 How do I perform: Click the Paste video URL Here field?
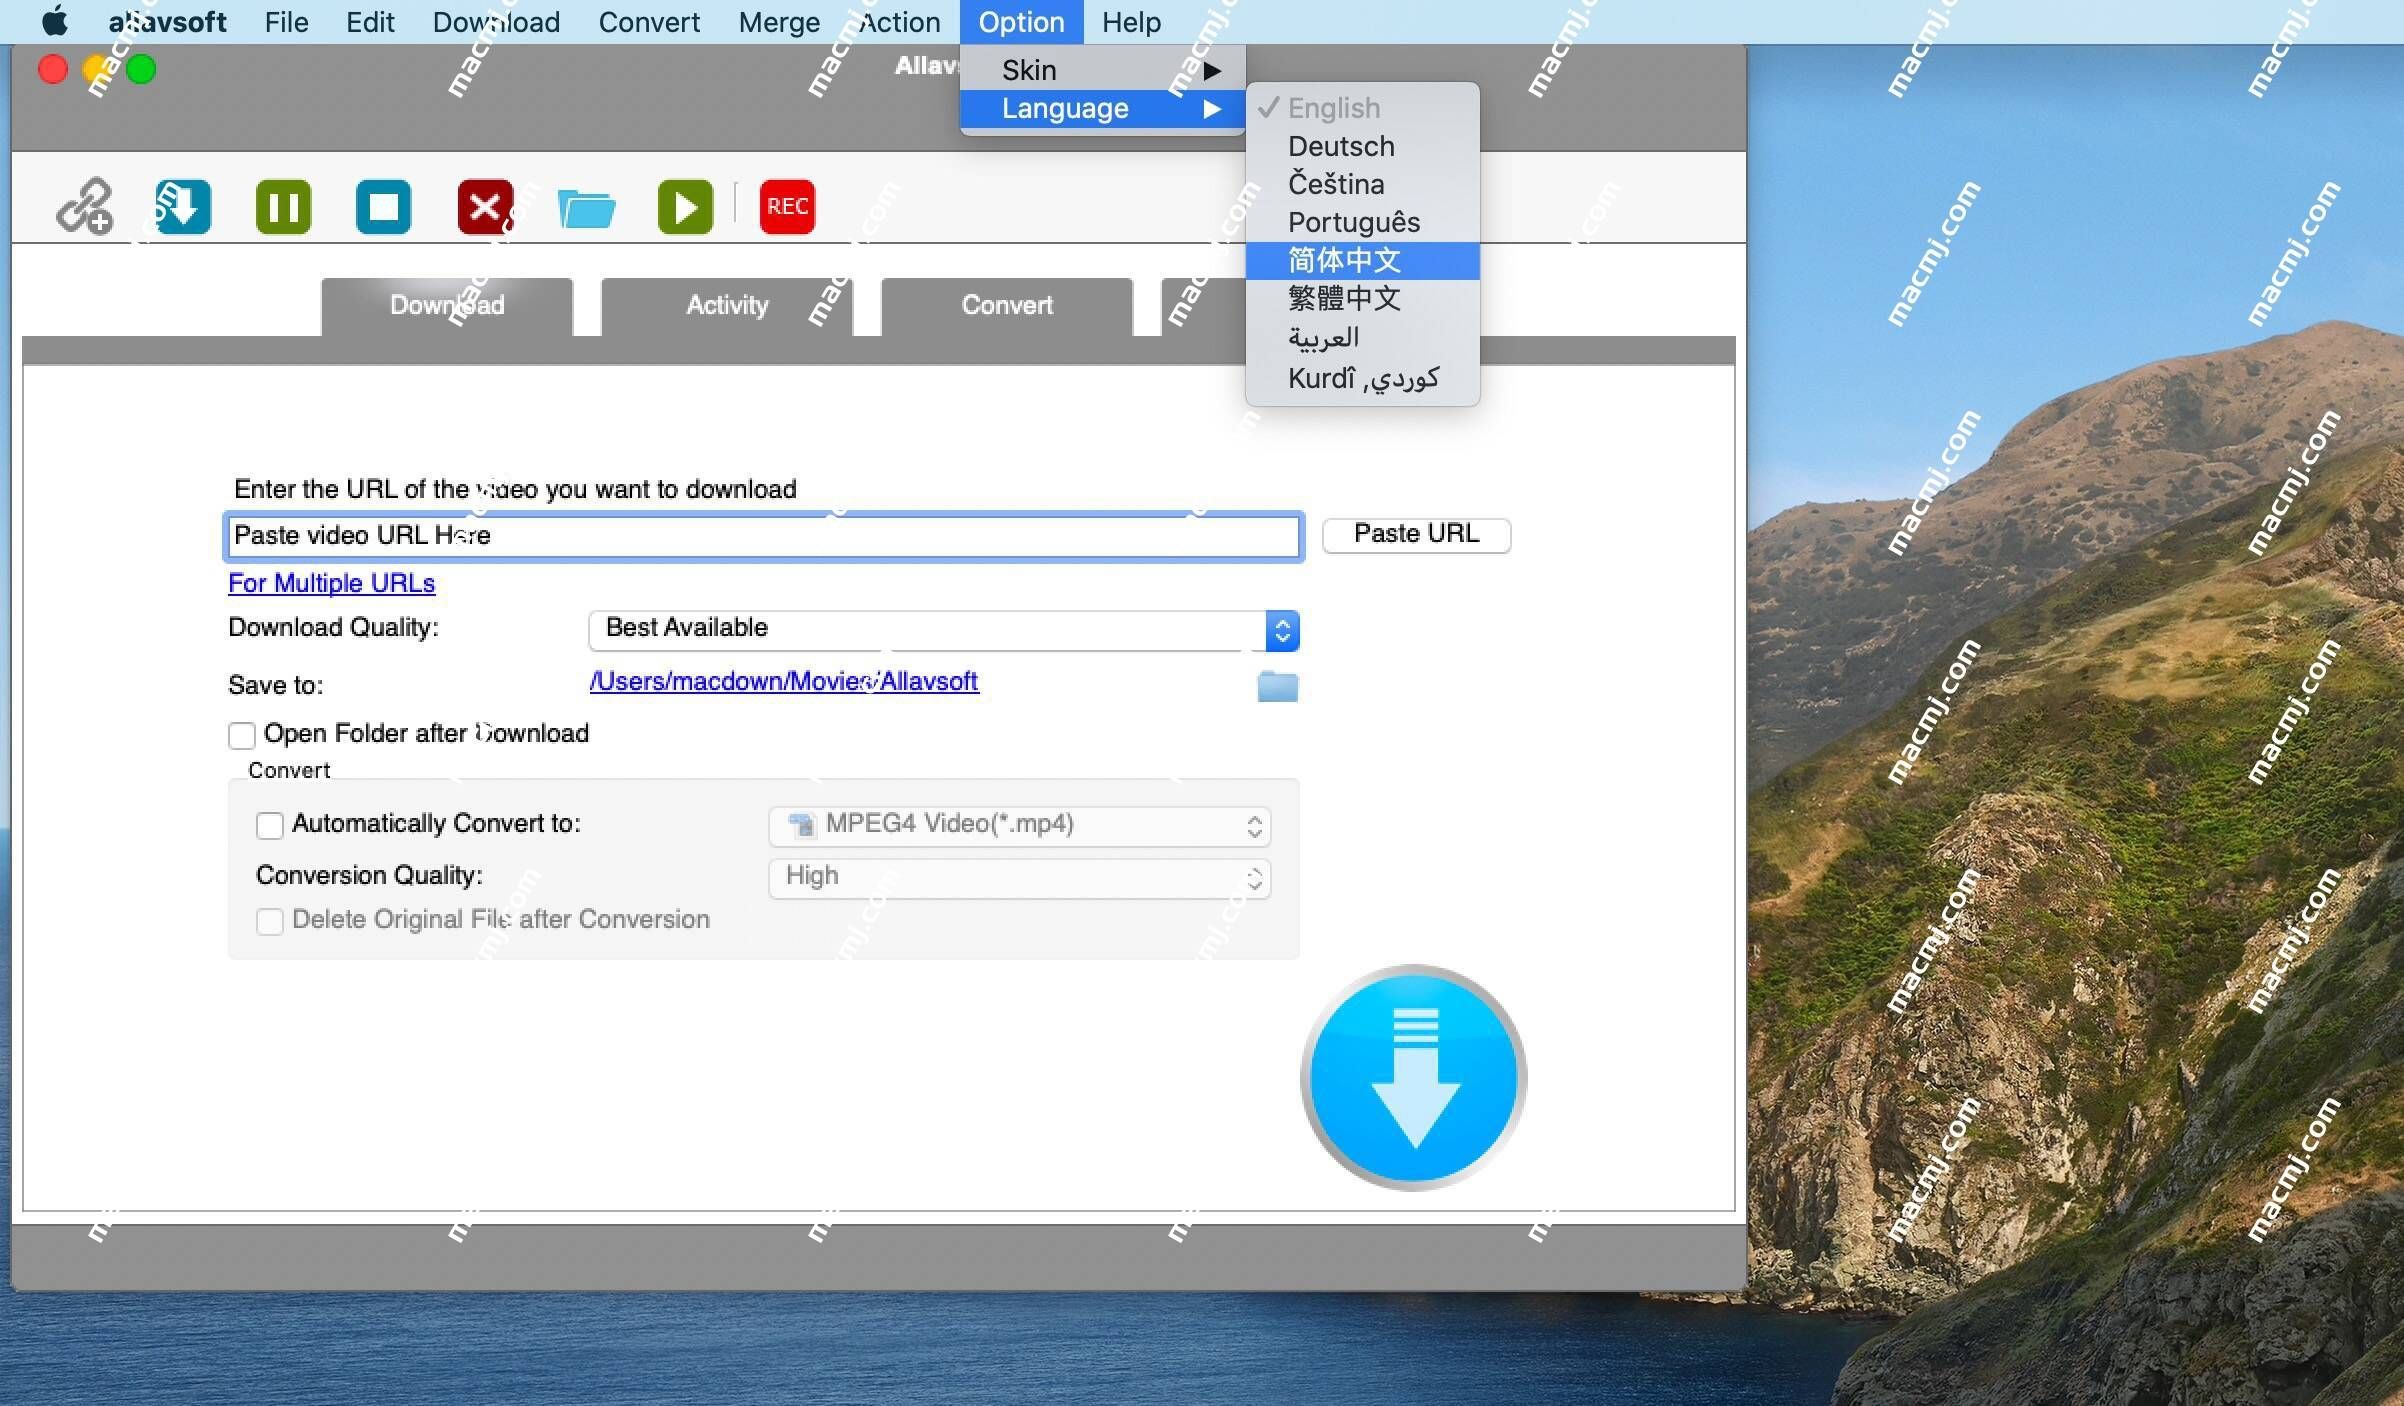coord(764,536)
